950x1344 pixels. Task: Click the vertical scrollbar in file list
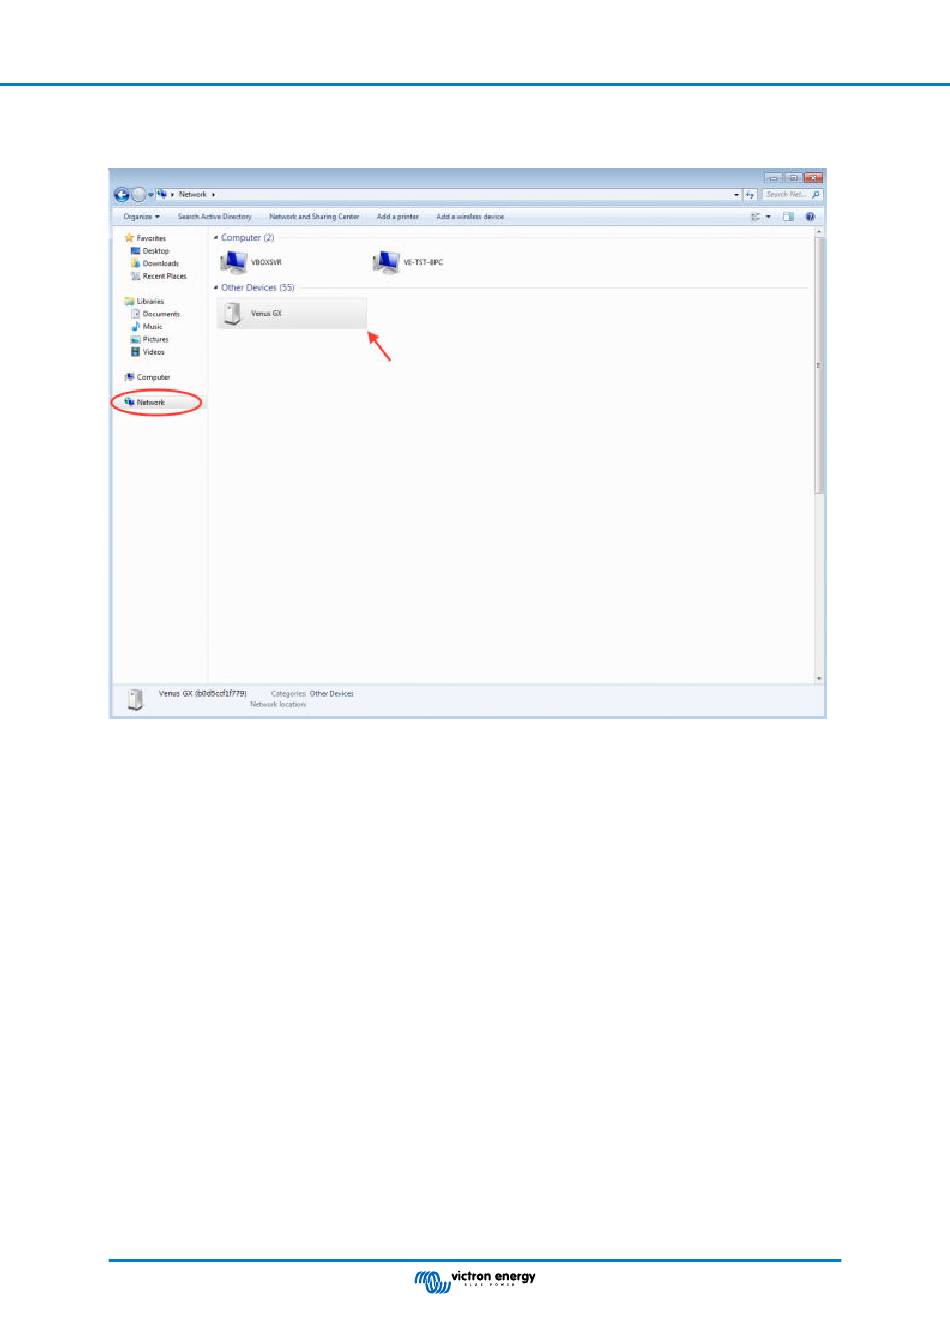pos(820,365)
